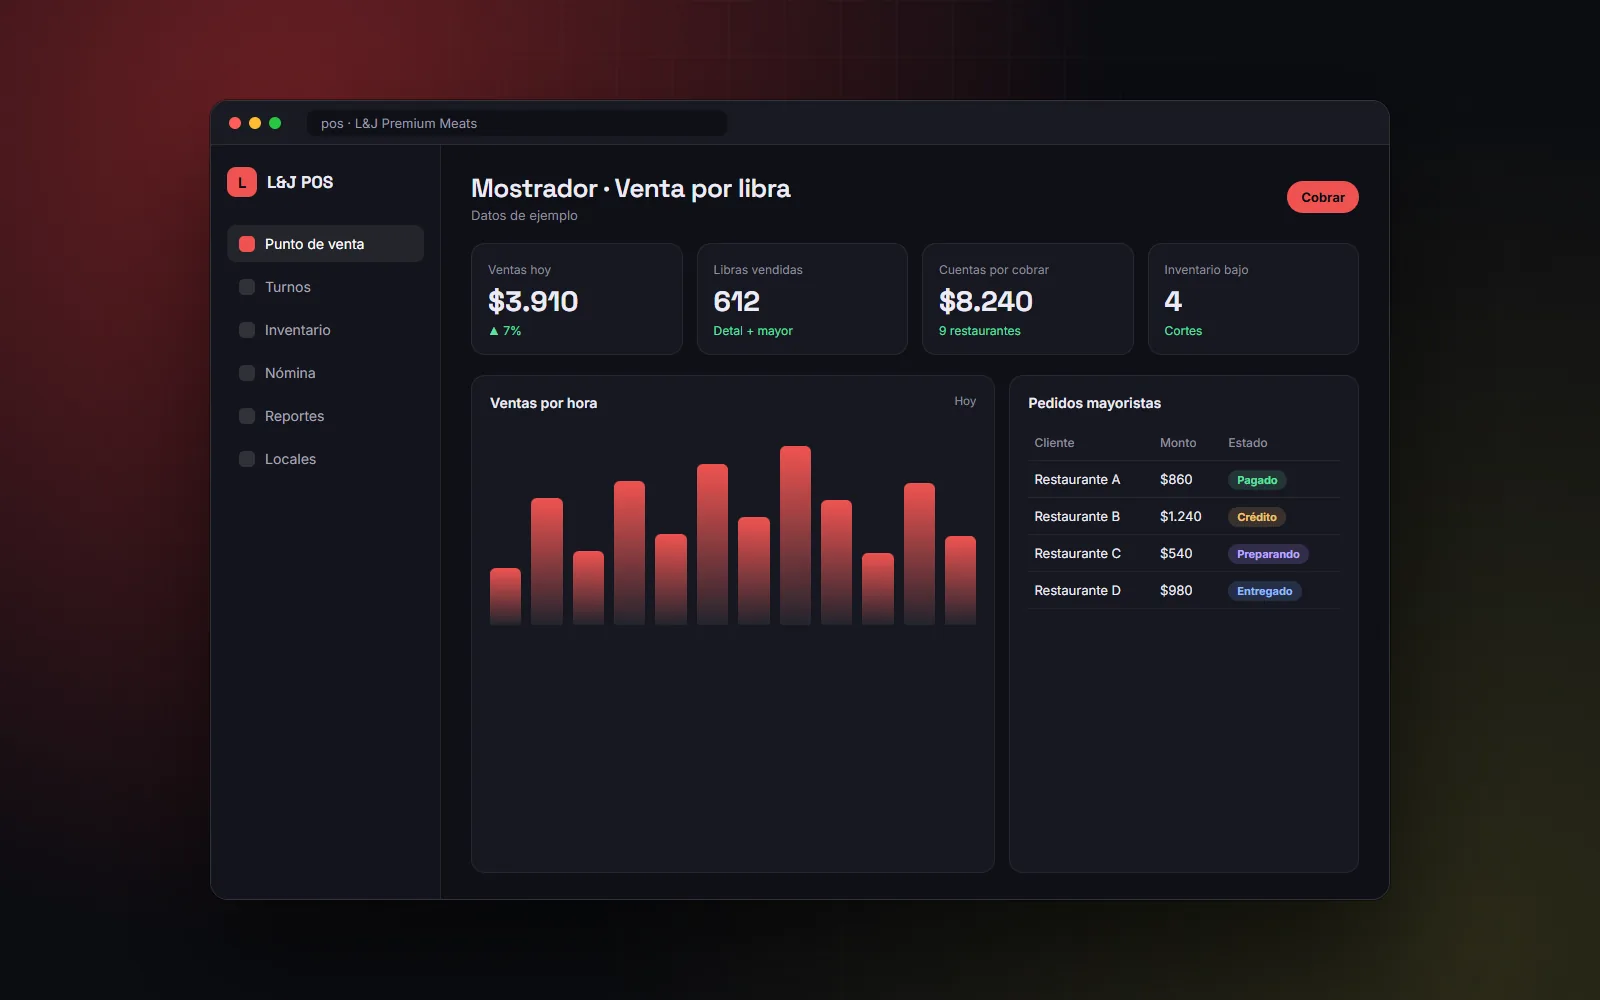This screenshot has width=1600, height=1000.
Task: Click the square icon next to Locales
Action: click(247, 459)
